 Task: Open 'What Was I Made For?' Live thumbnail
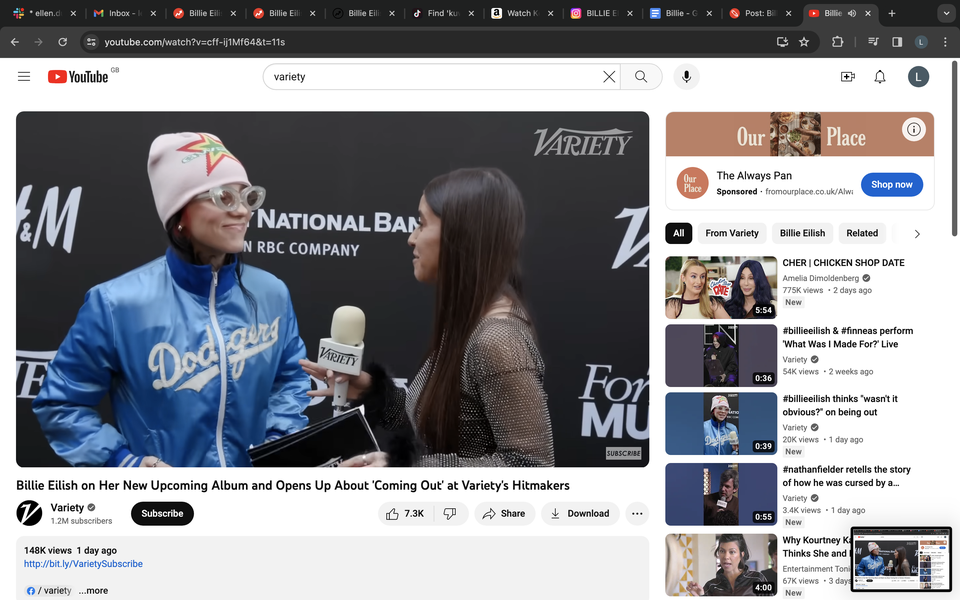tap(721, 355)
